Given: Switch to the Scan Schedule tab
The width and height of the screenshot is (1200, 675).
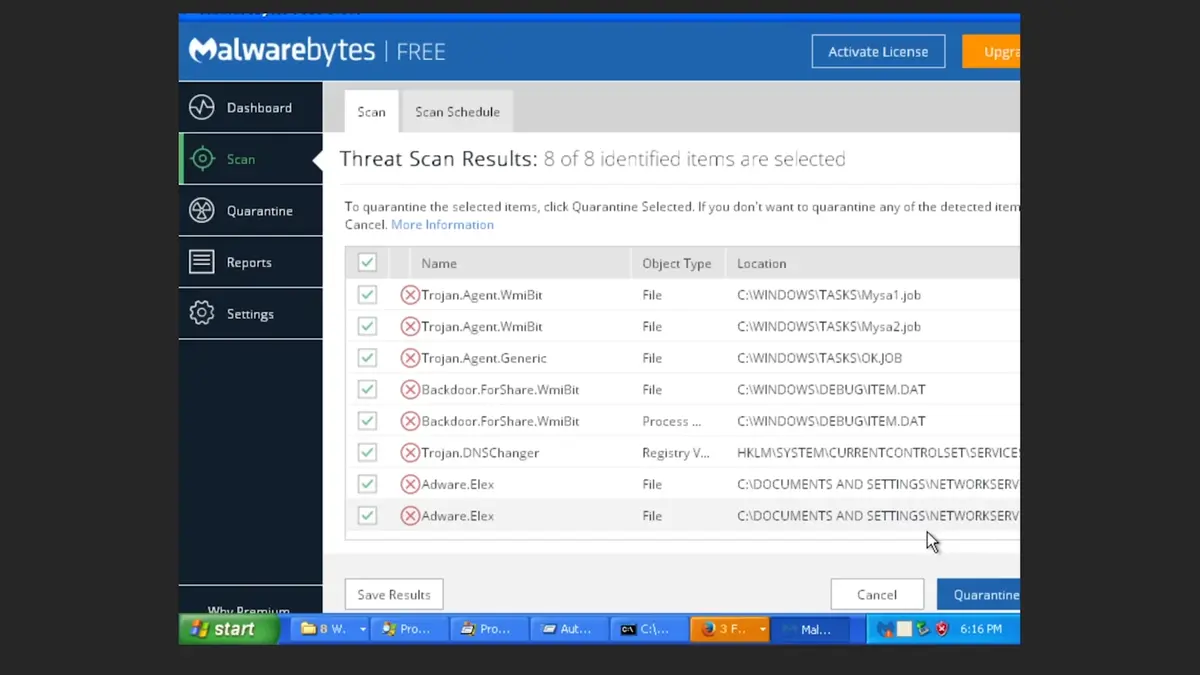Looking at the screenshot, I should [457, 112].
